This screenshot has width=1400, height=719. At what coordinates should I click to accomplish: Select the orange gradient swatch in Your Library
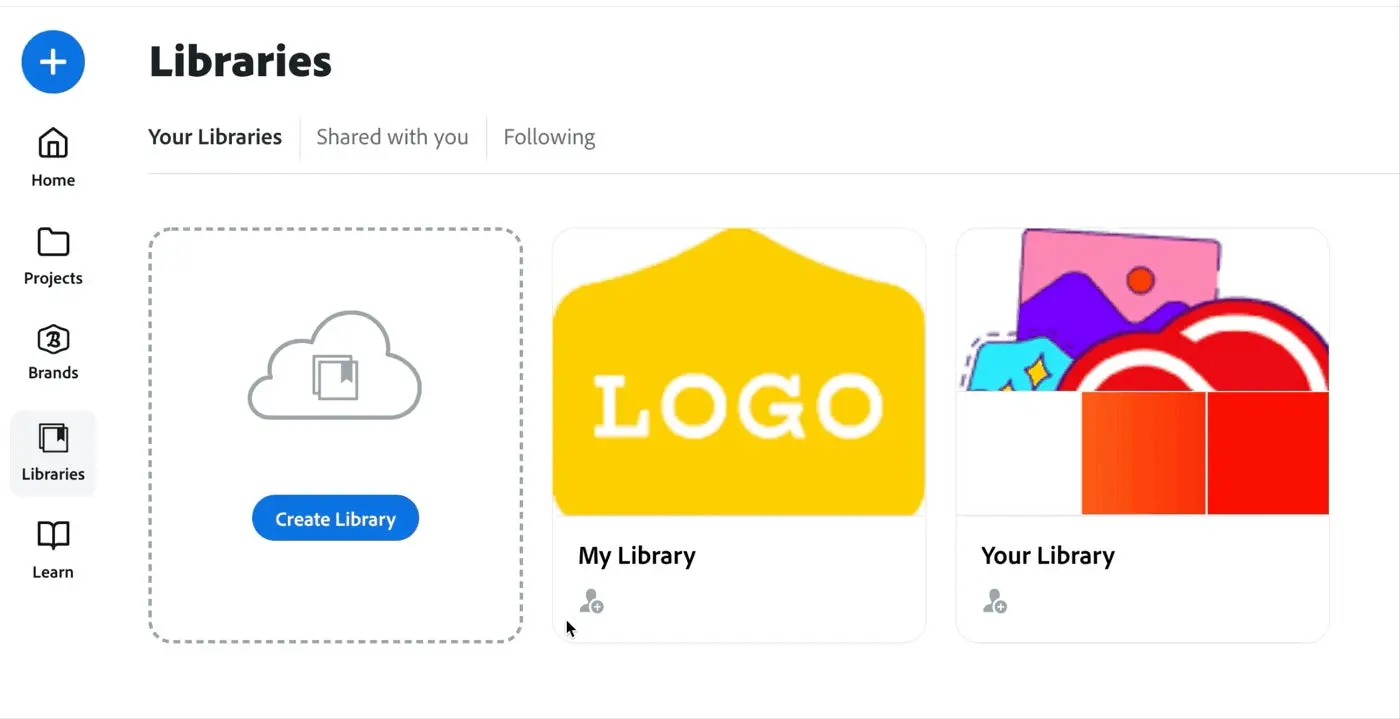pyautogui.click(x=1143, y=453)
